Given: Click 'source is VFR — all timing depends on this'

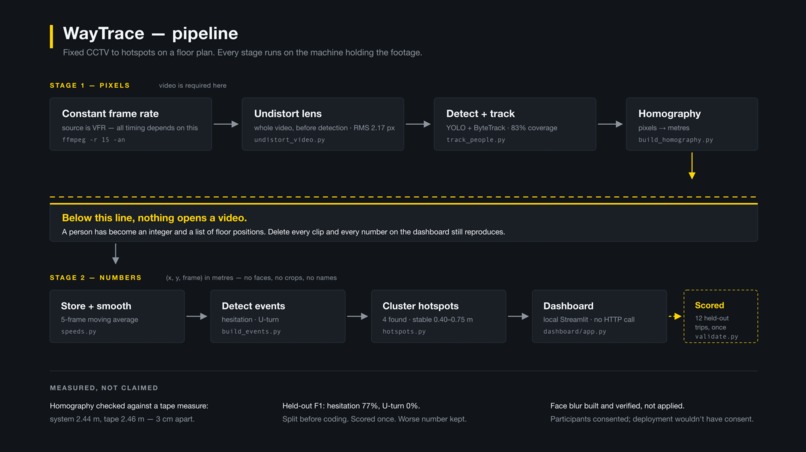Looking at the screenshot, I should coord(130,128).
